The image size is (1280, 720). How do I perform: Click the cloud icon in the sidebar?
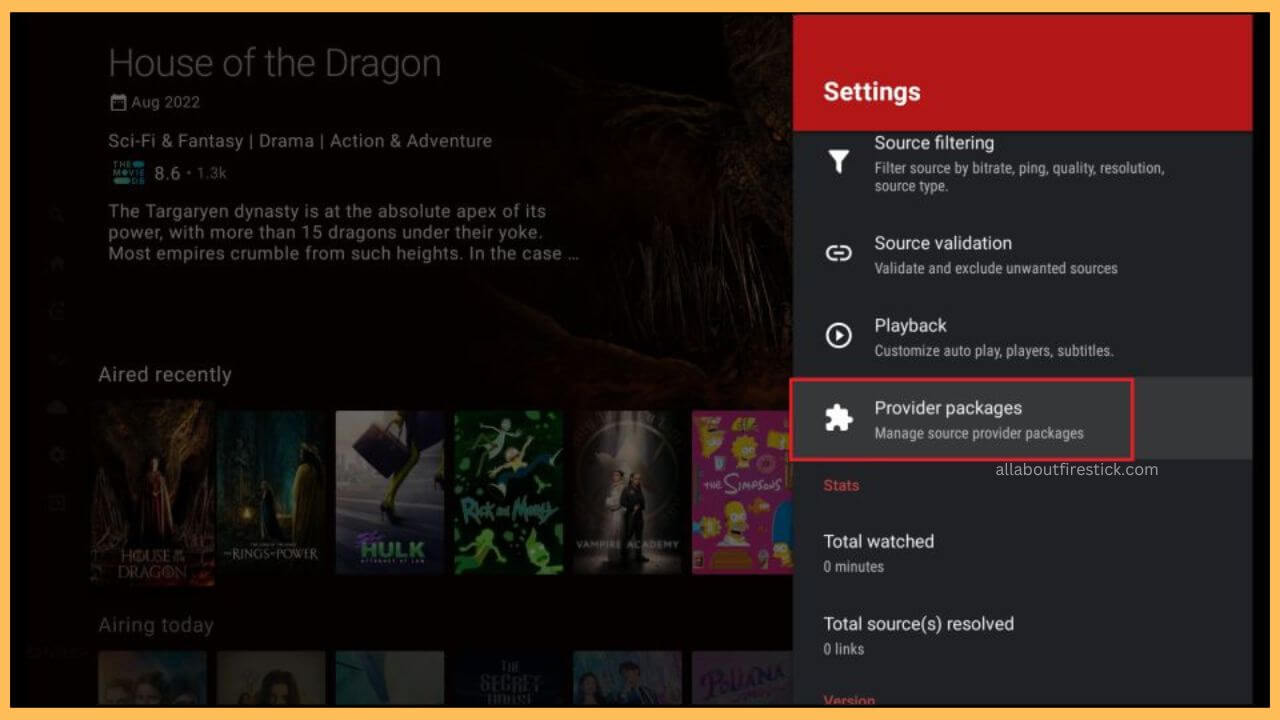coord(57,407)
